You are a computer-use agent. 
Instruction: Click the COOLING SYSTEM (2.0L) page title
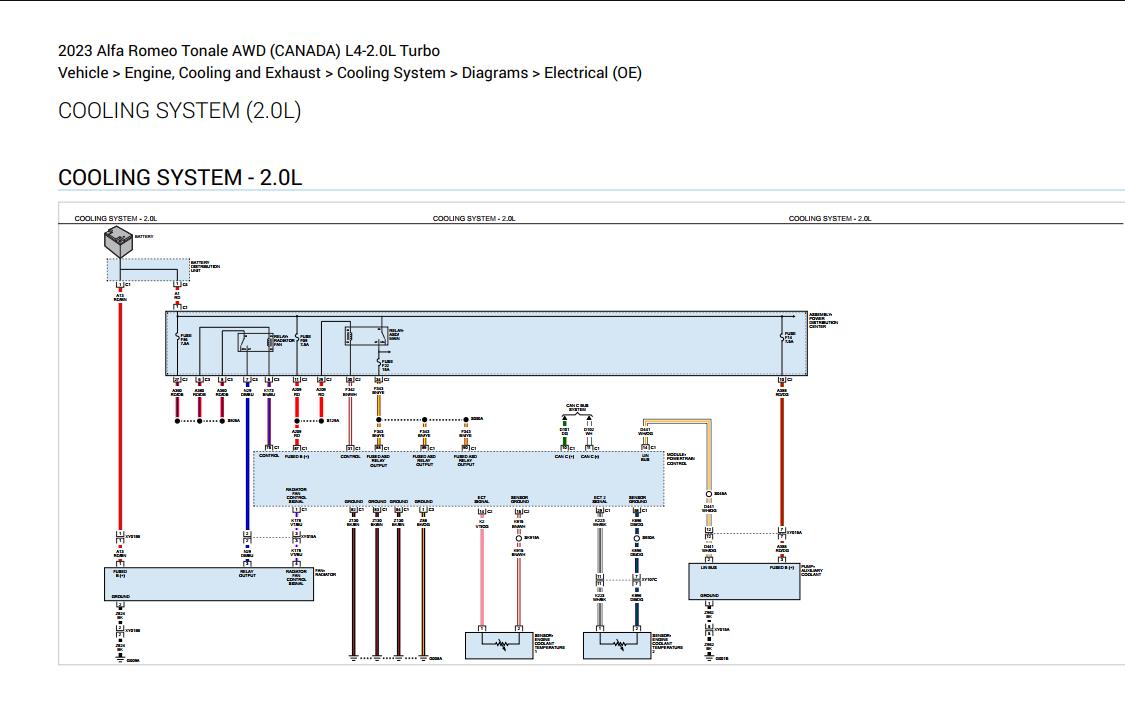click(179, 111)
